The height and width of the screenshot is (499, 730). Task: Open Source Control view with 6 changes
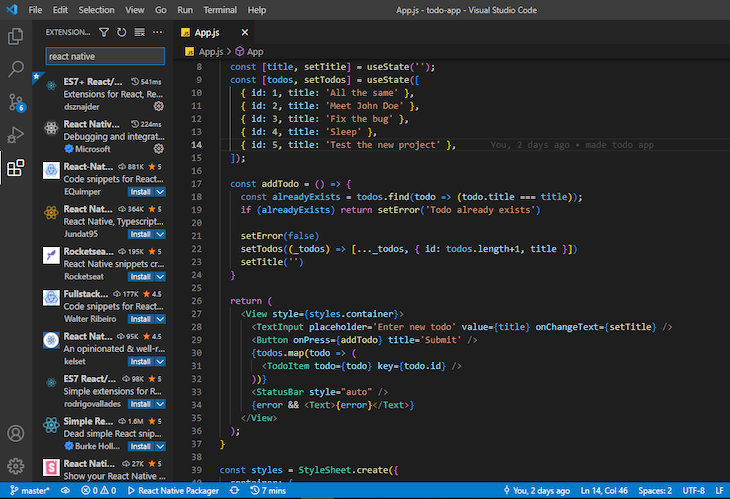pos(16,102)
